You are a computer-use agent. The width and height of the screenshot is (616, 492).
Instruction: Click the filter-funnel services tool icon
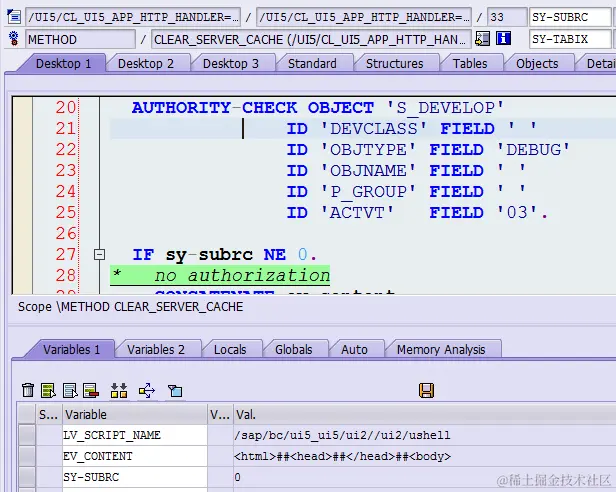point(175,390)
